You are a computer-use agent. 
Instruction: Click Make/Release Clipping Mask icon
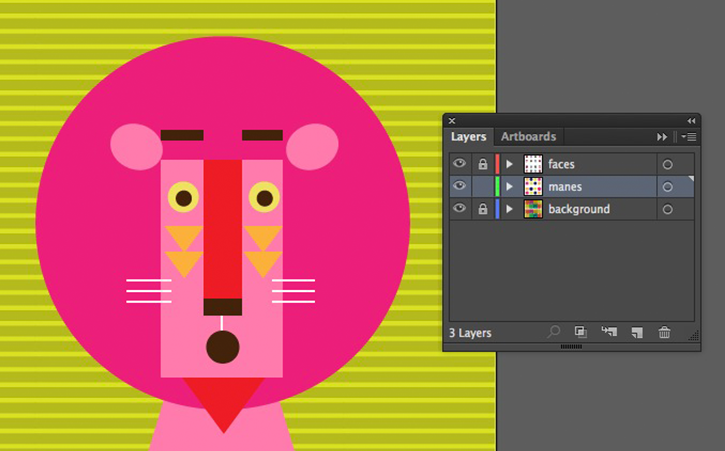(x=581, y=332)
